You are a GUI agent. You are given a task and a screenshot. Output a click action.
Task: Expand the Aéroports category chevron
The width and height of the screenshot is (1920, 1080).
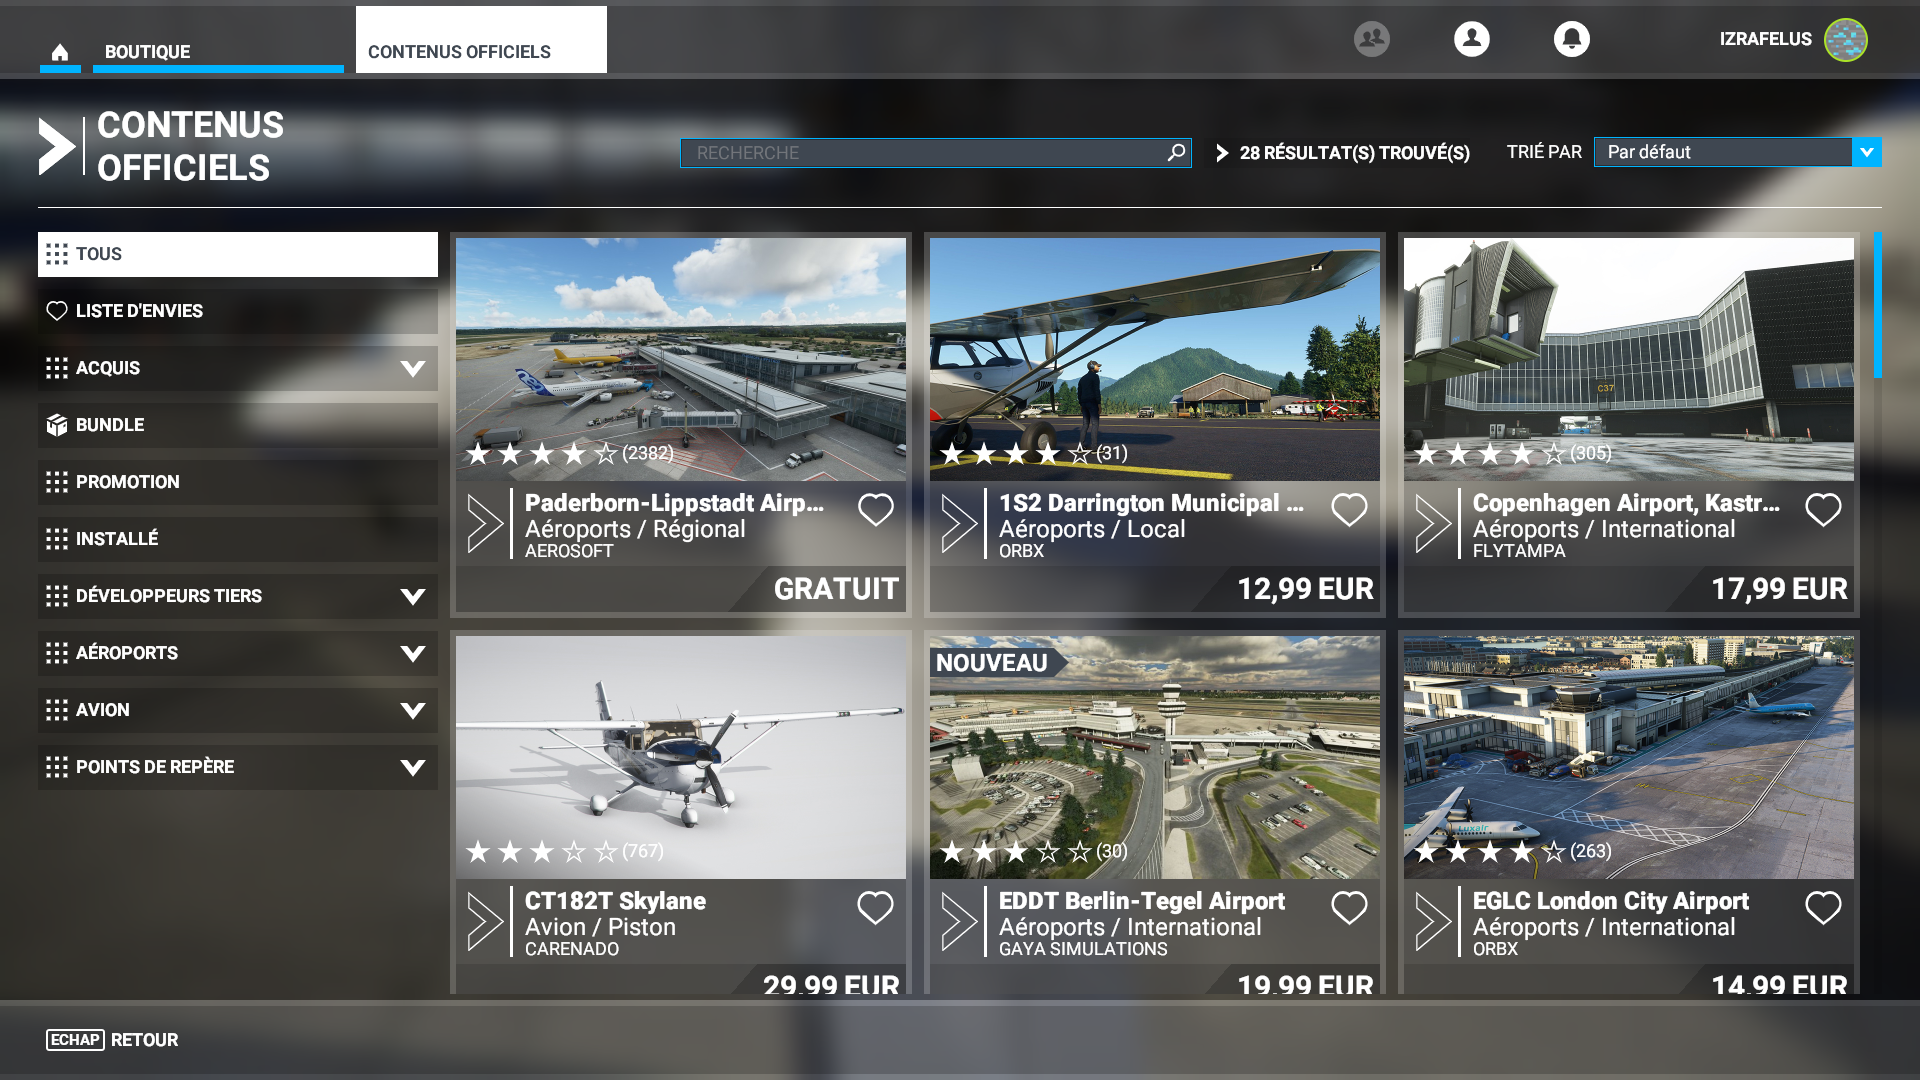(413, 653)
